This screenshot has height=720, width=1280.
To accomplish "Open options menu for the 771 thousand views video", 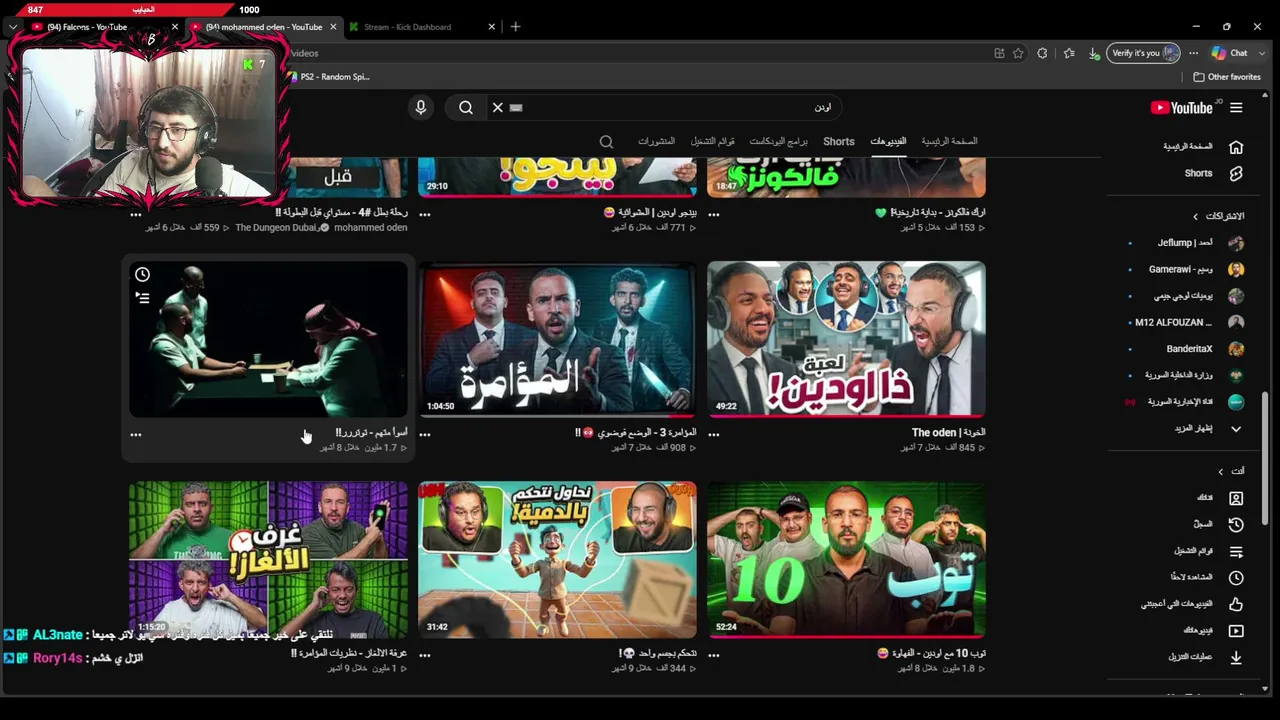I will point(425,214).
